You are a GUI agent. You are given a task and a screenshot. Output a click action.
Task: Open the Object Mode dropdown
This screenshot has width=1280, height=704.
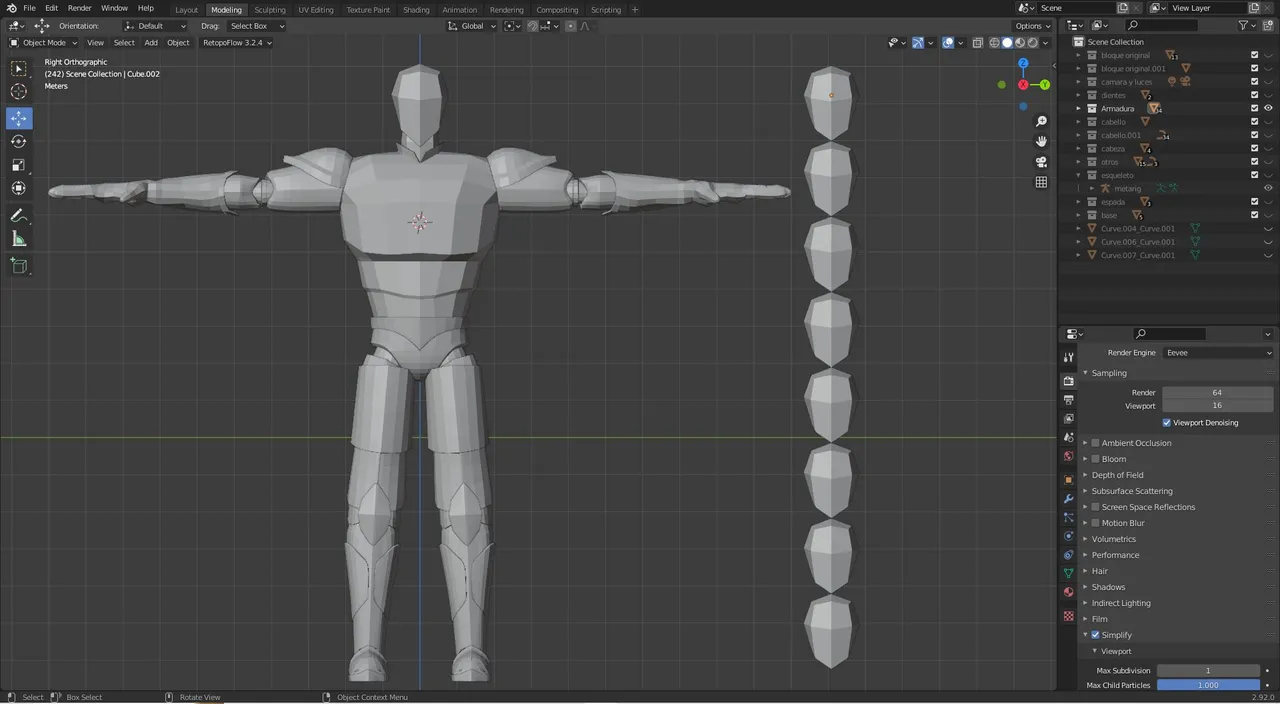[x=42, y=43]
